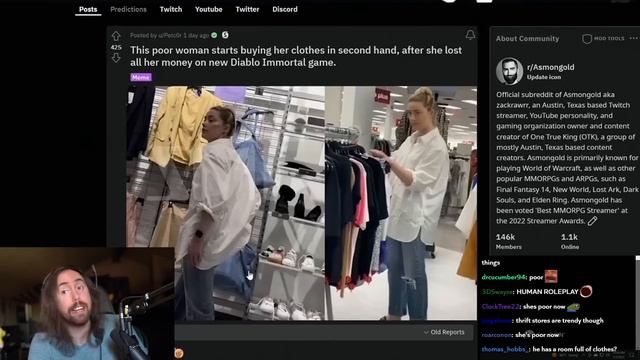Click the Update icon link
This screenshot has height=360, width=640.
point(544,77)
